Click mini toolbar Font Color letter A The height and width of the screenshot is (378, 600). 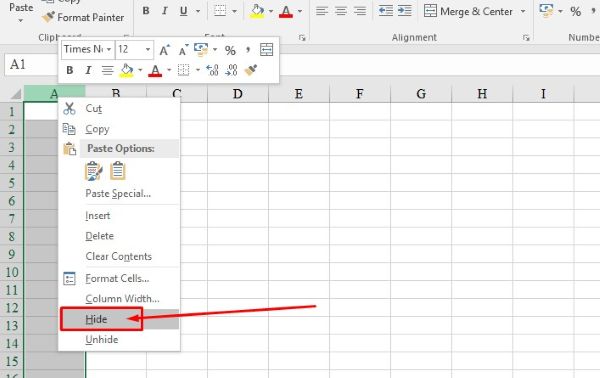[155, 70]
